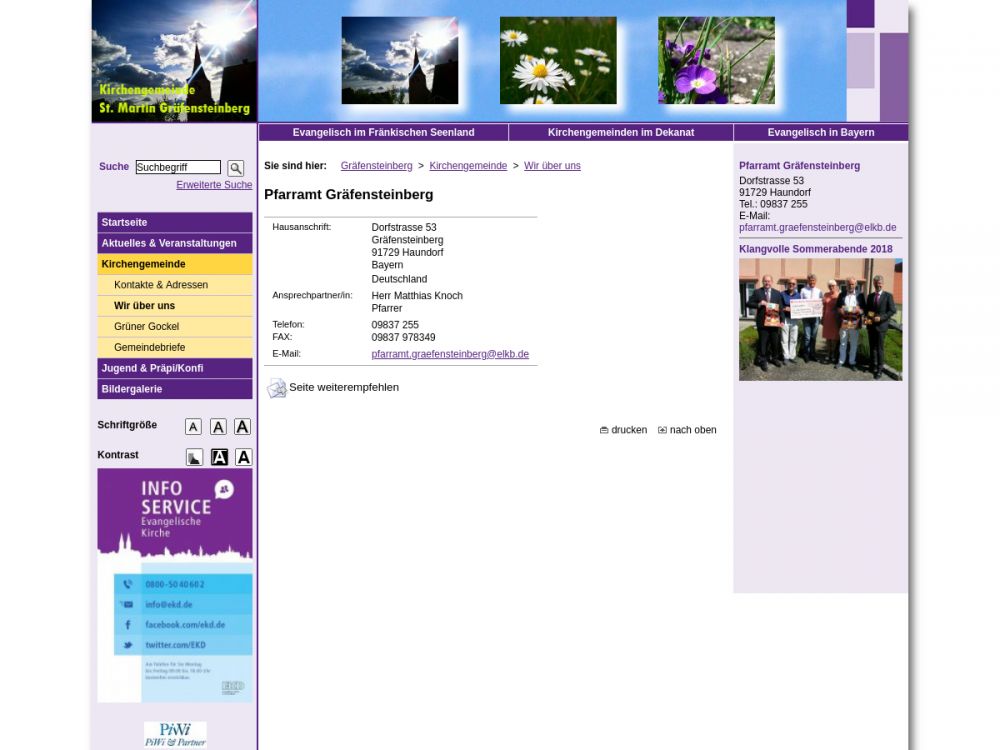Click the nach oben arrow icon
The width and height of the screenshot is (1000, 750).
(662, 430)
